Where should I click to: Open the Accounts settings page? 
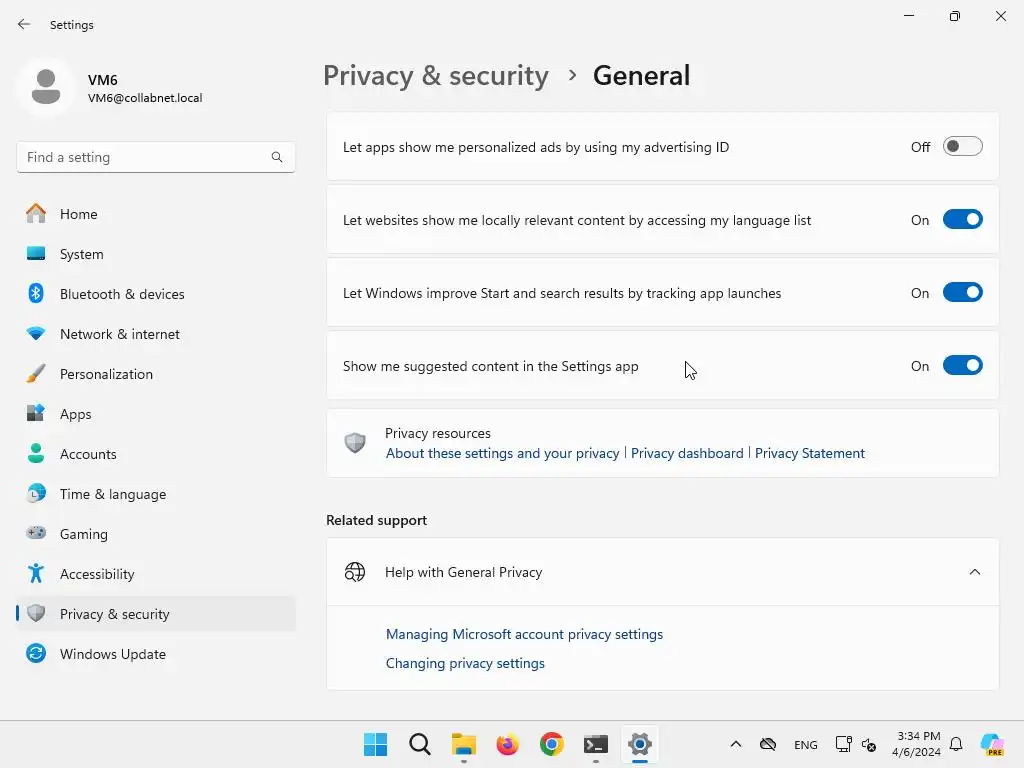tap(88, 454)
